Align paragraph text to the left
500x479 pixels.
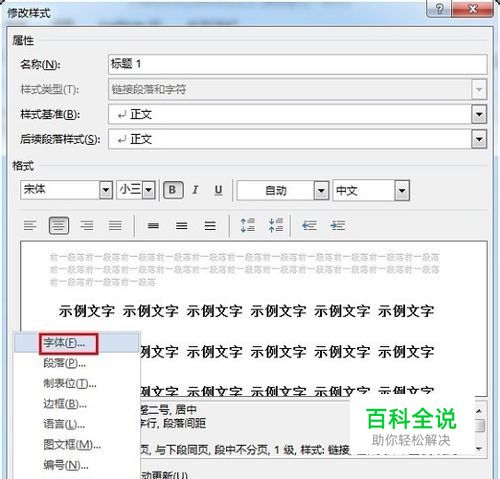pos(30,226)
